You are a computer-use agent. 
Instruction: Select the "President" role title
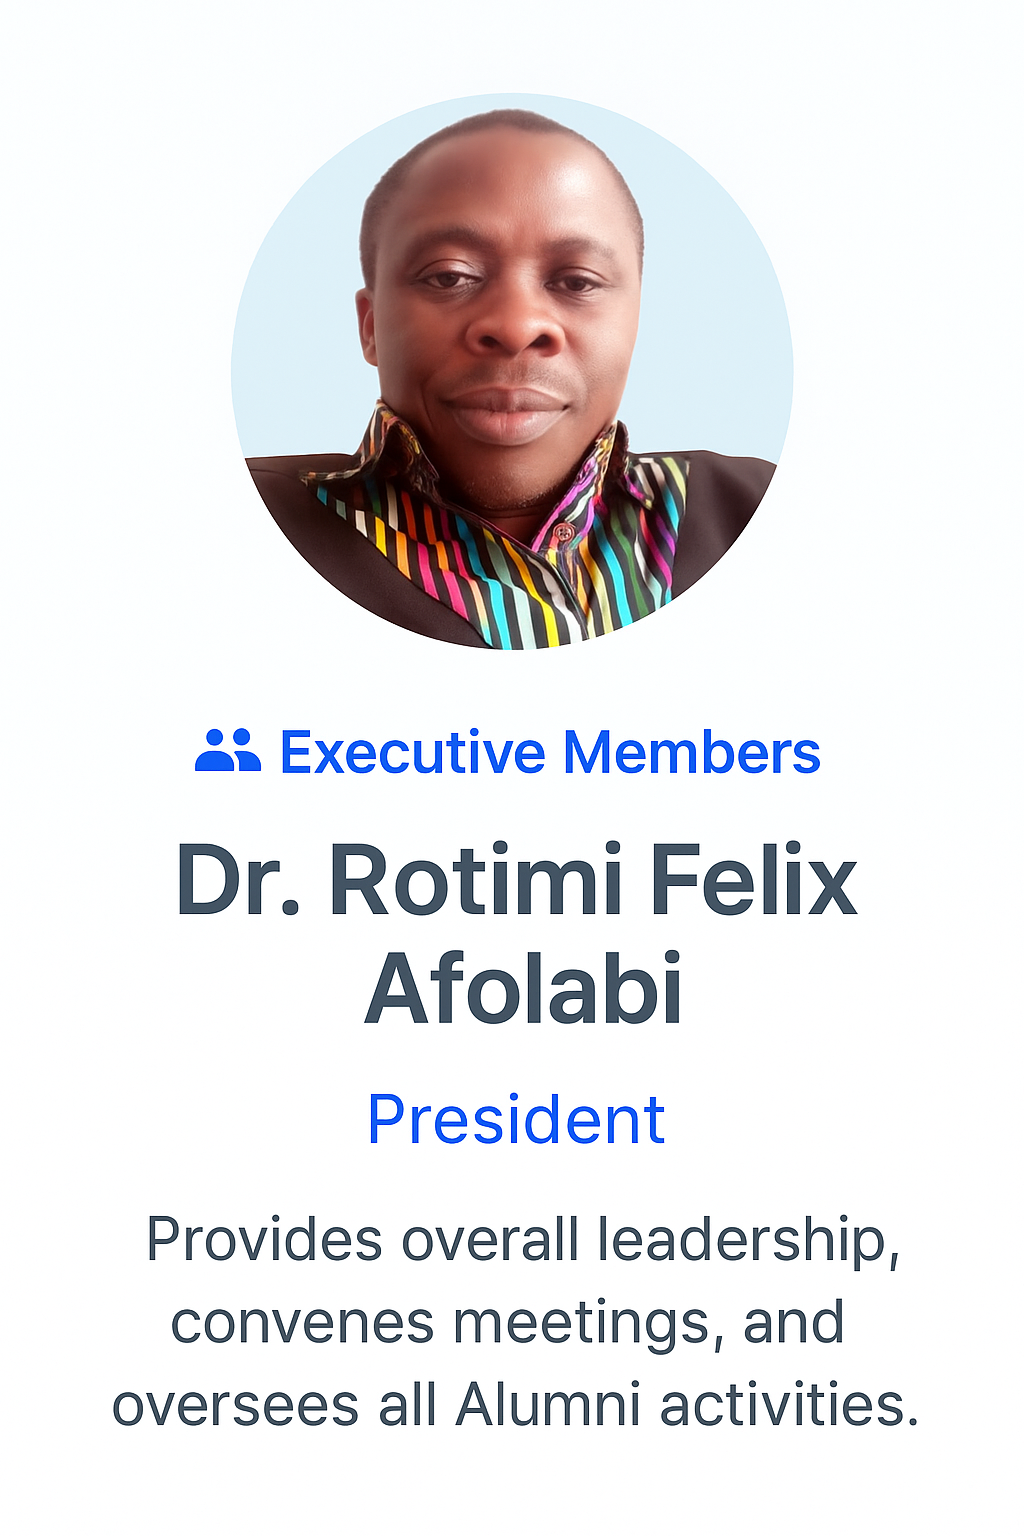click(516, 1119)
